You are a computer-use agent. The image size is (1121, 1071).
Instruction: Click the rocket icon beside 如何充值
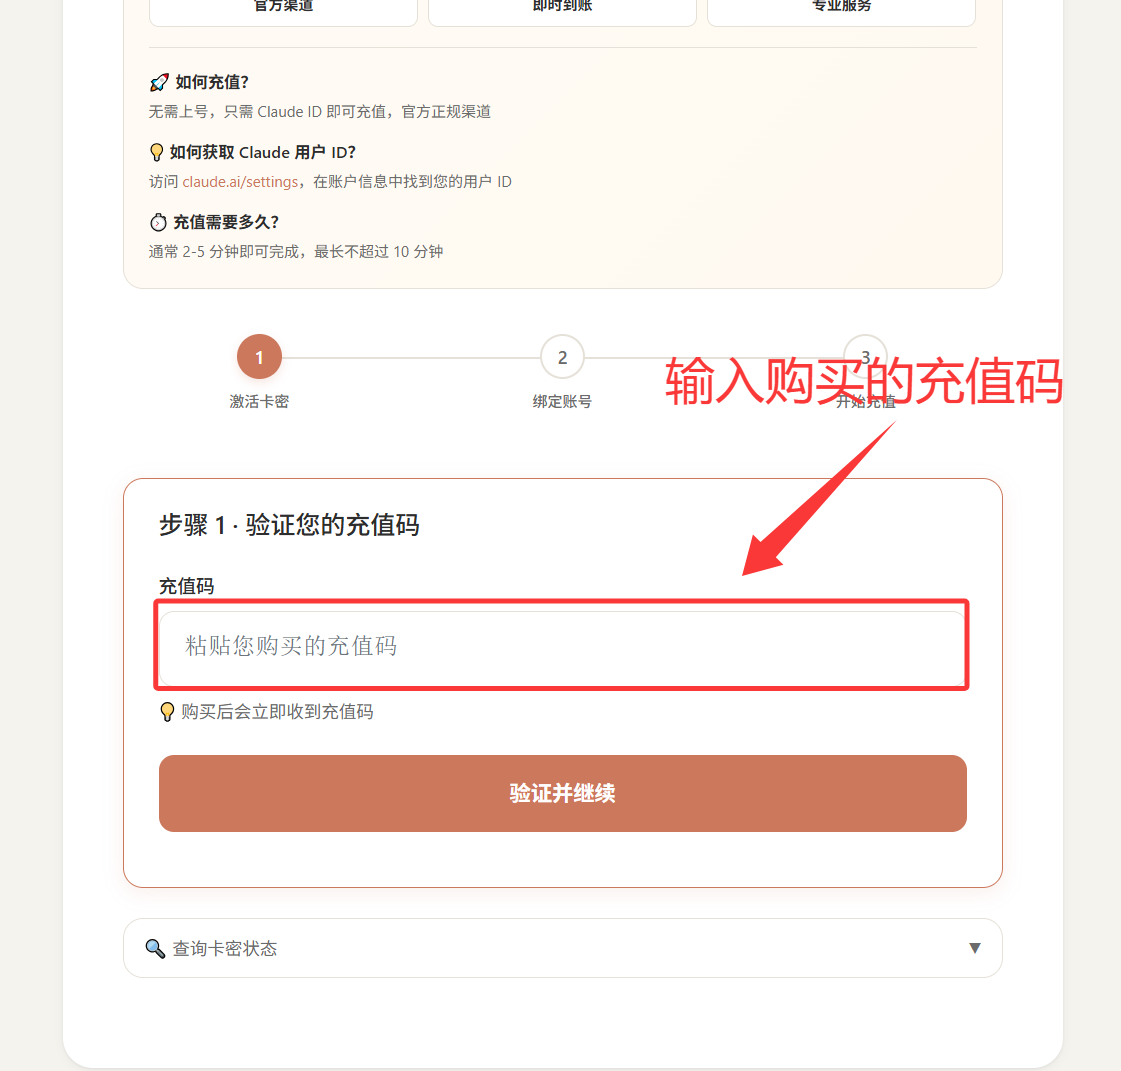coord(159,83)
